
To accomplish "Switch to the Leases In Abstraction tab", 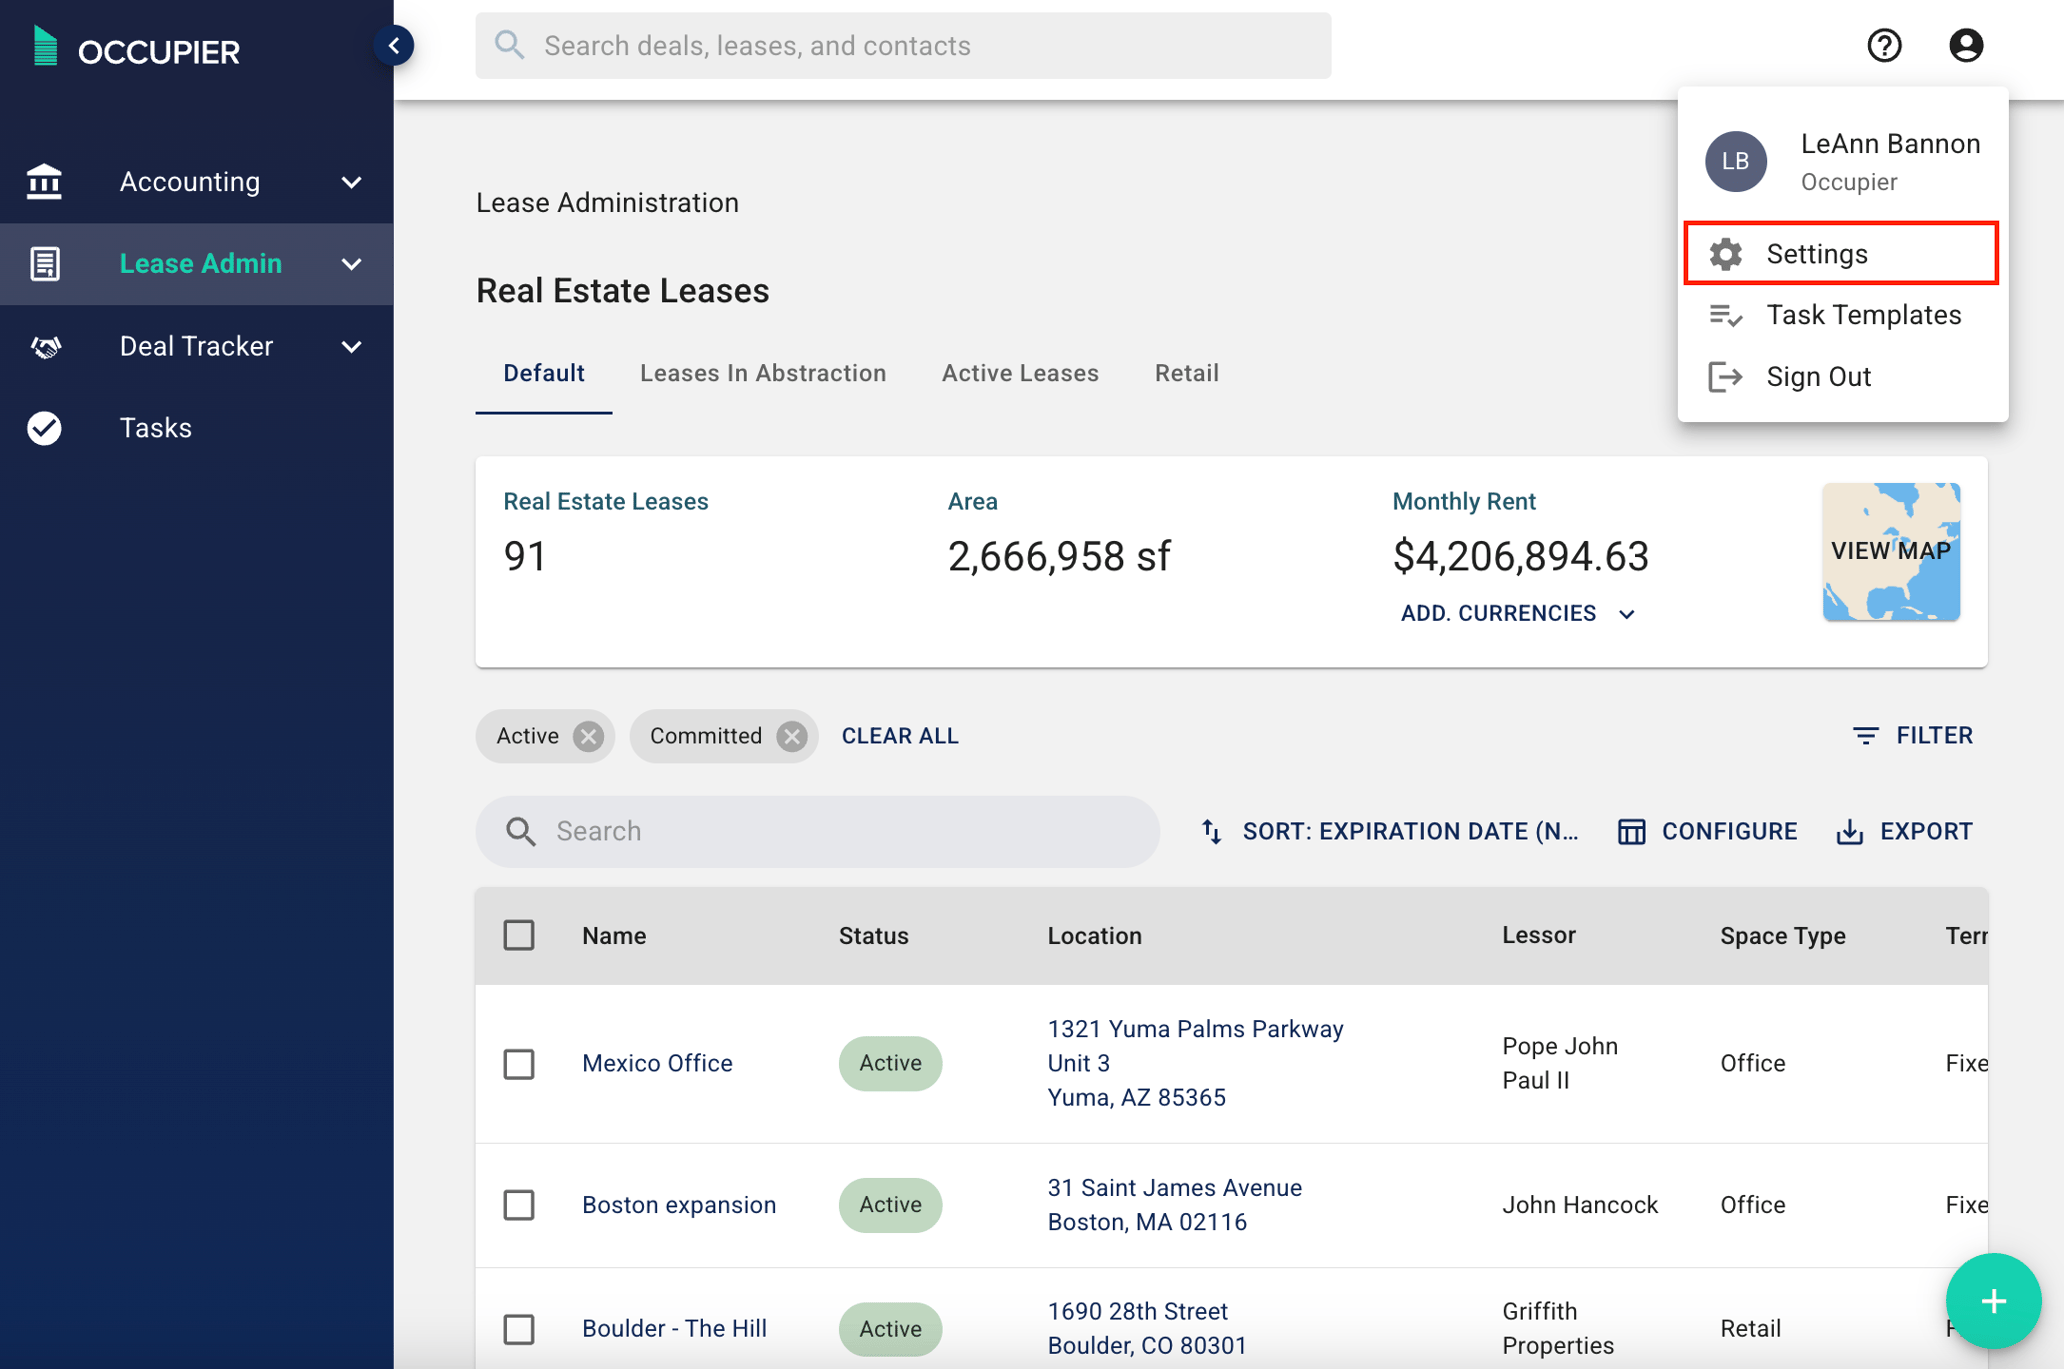I will click(762, 373).
